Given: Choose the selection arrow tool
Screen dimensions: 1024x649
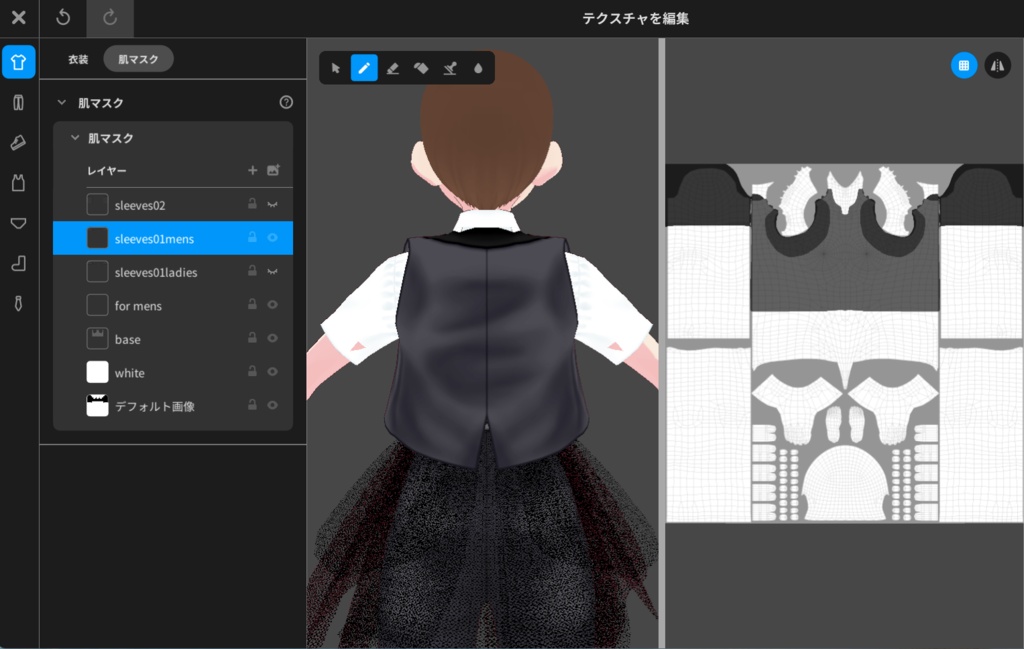Looking at the screenshot, I should pos(336,68).
